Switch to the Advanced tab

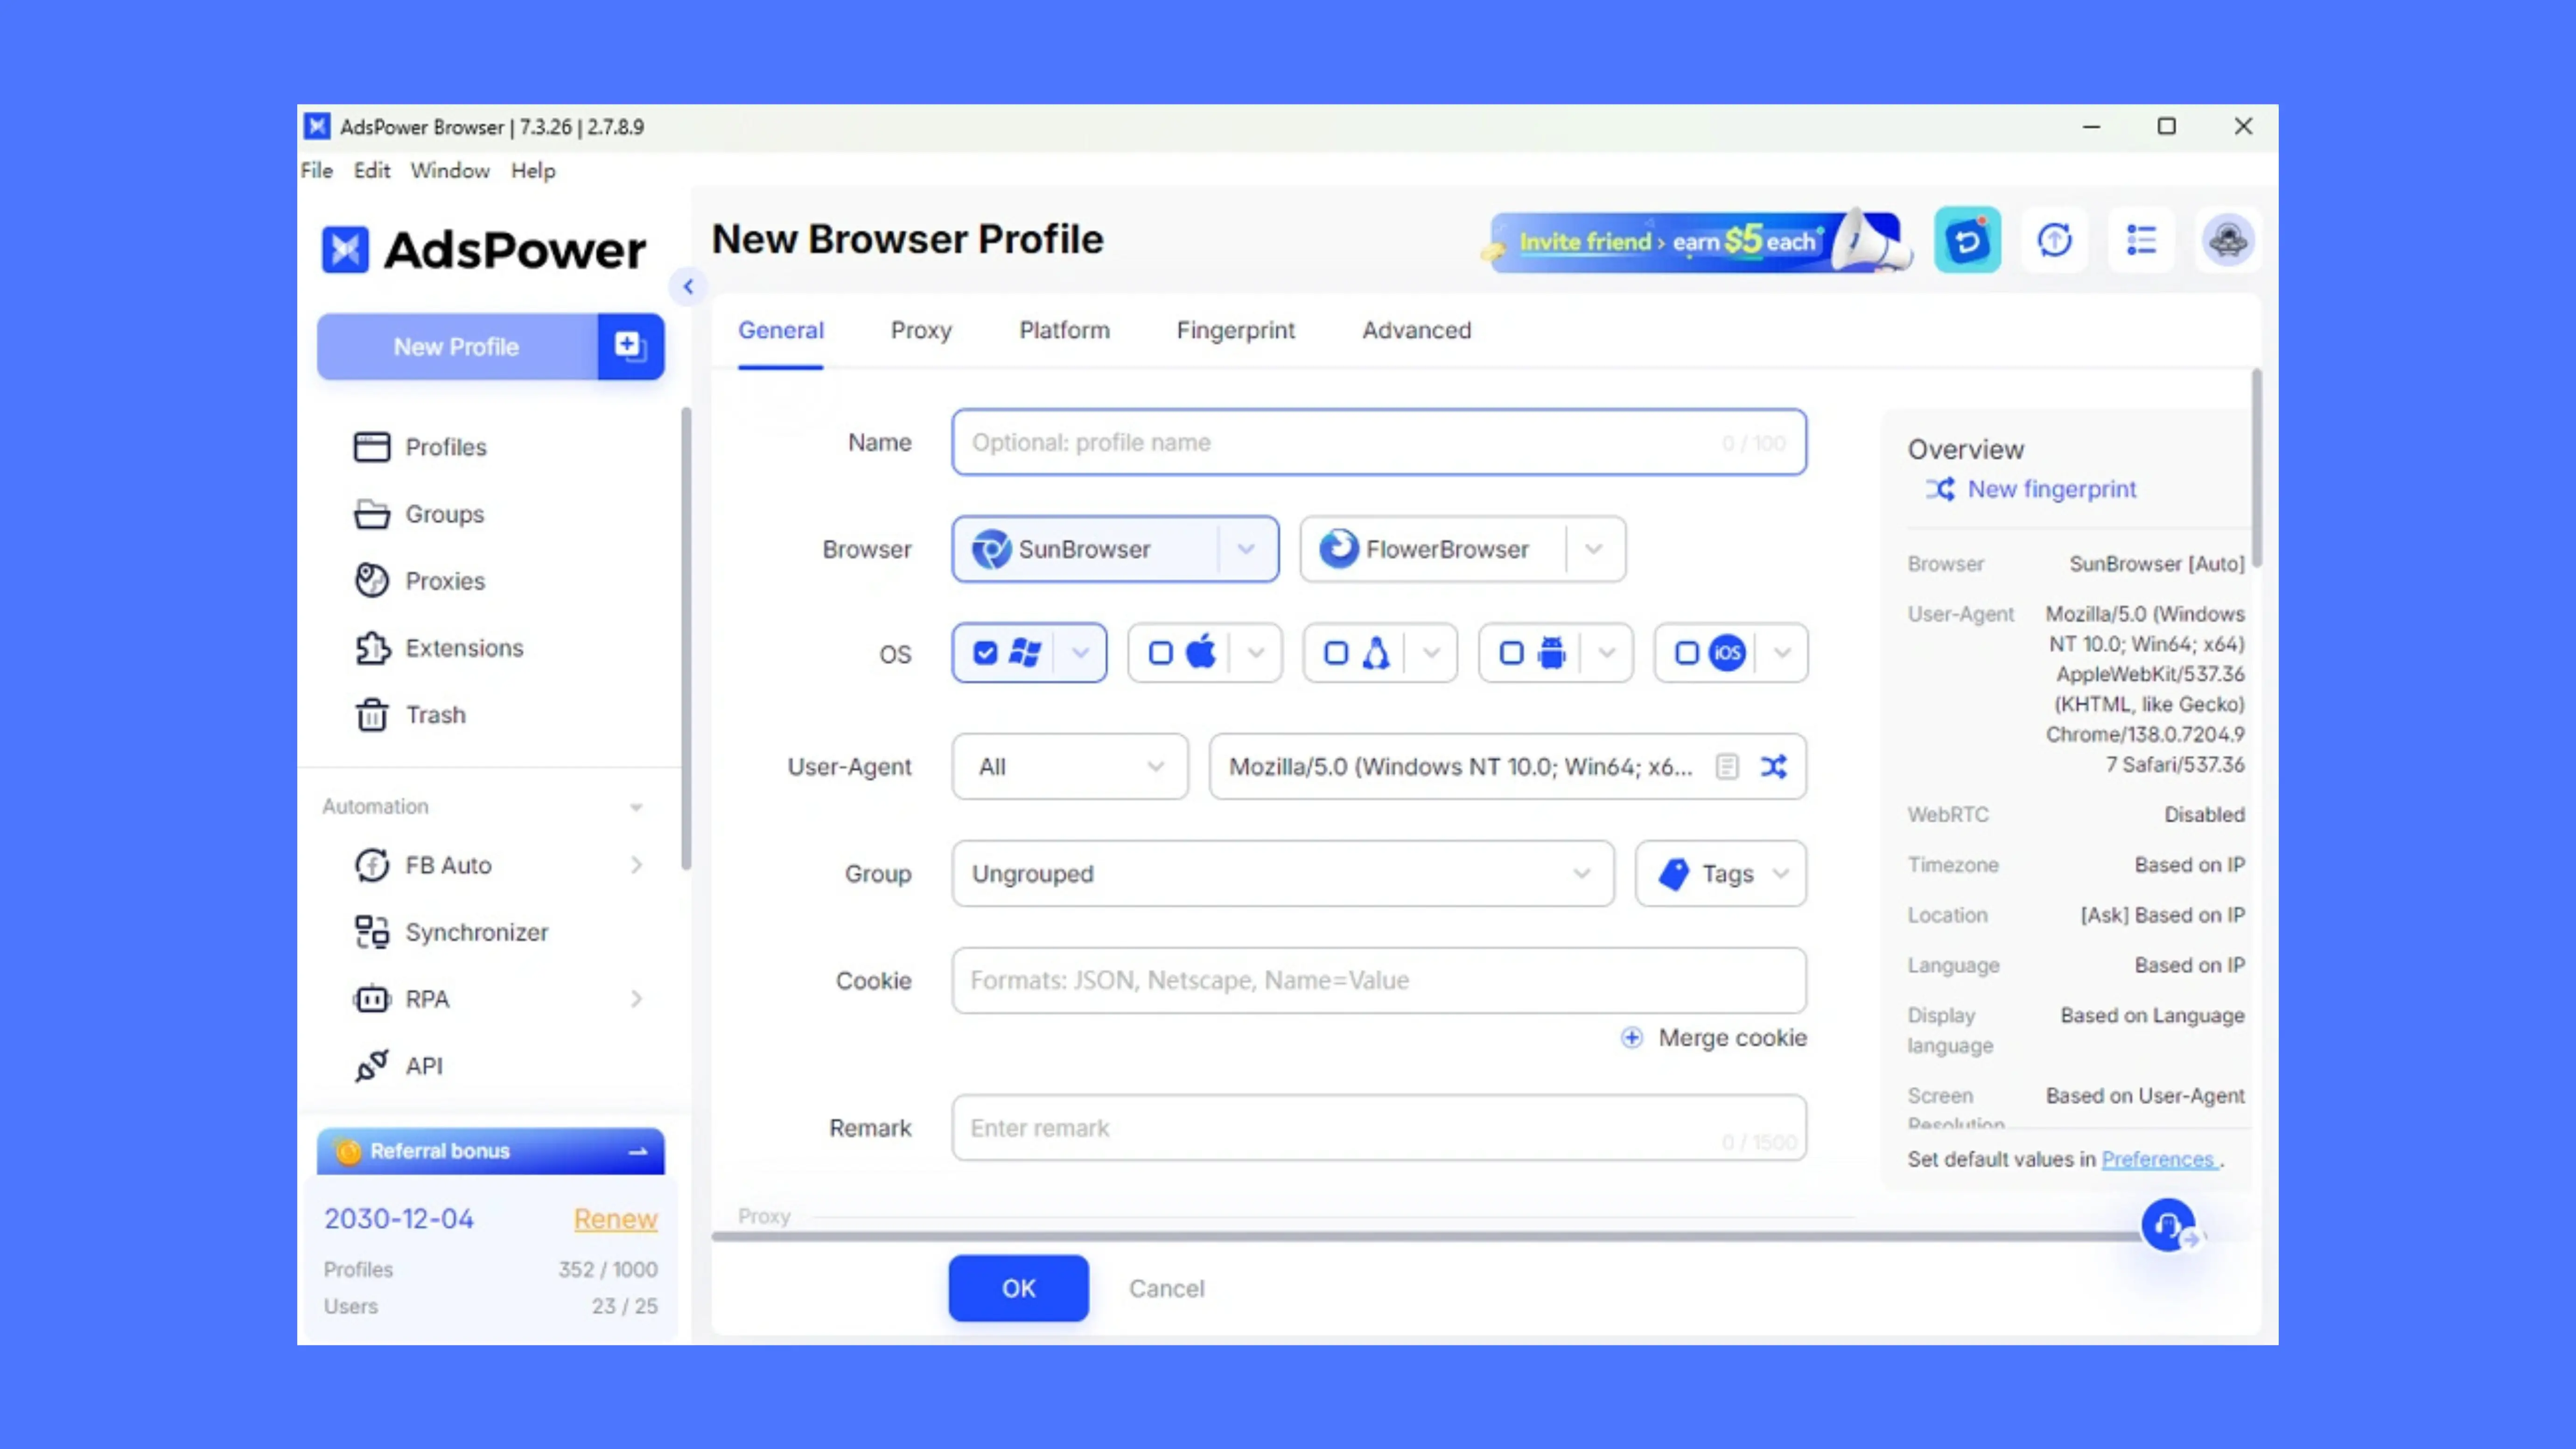(1416, 330)
